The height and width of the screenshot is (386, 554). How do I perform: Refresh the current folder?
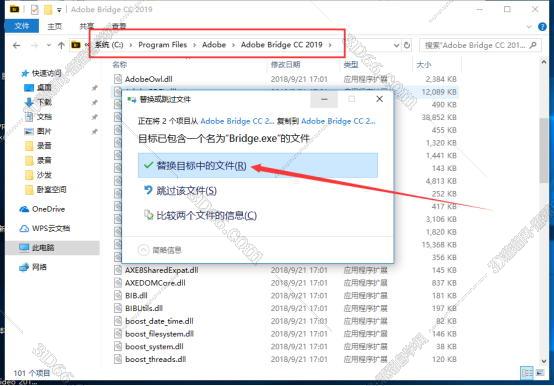407,45
